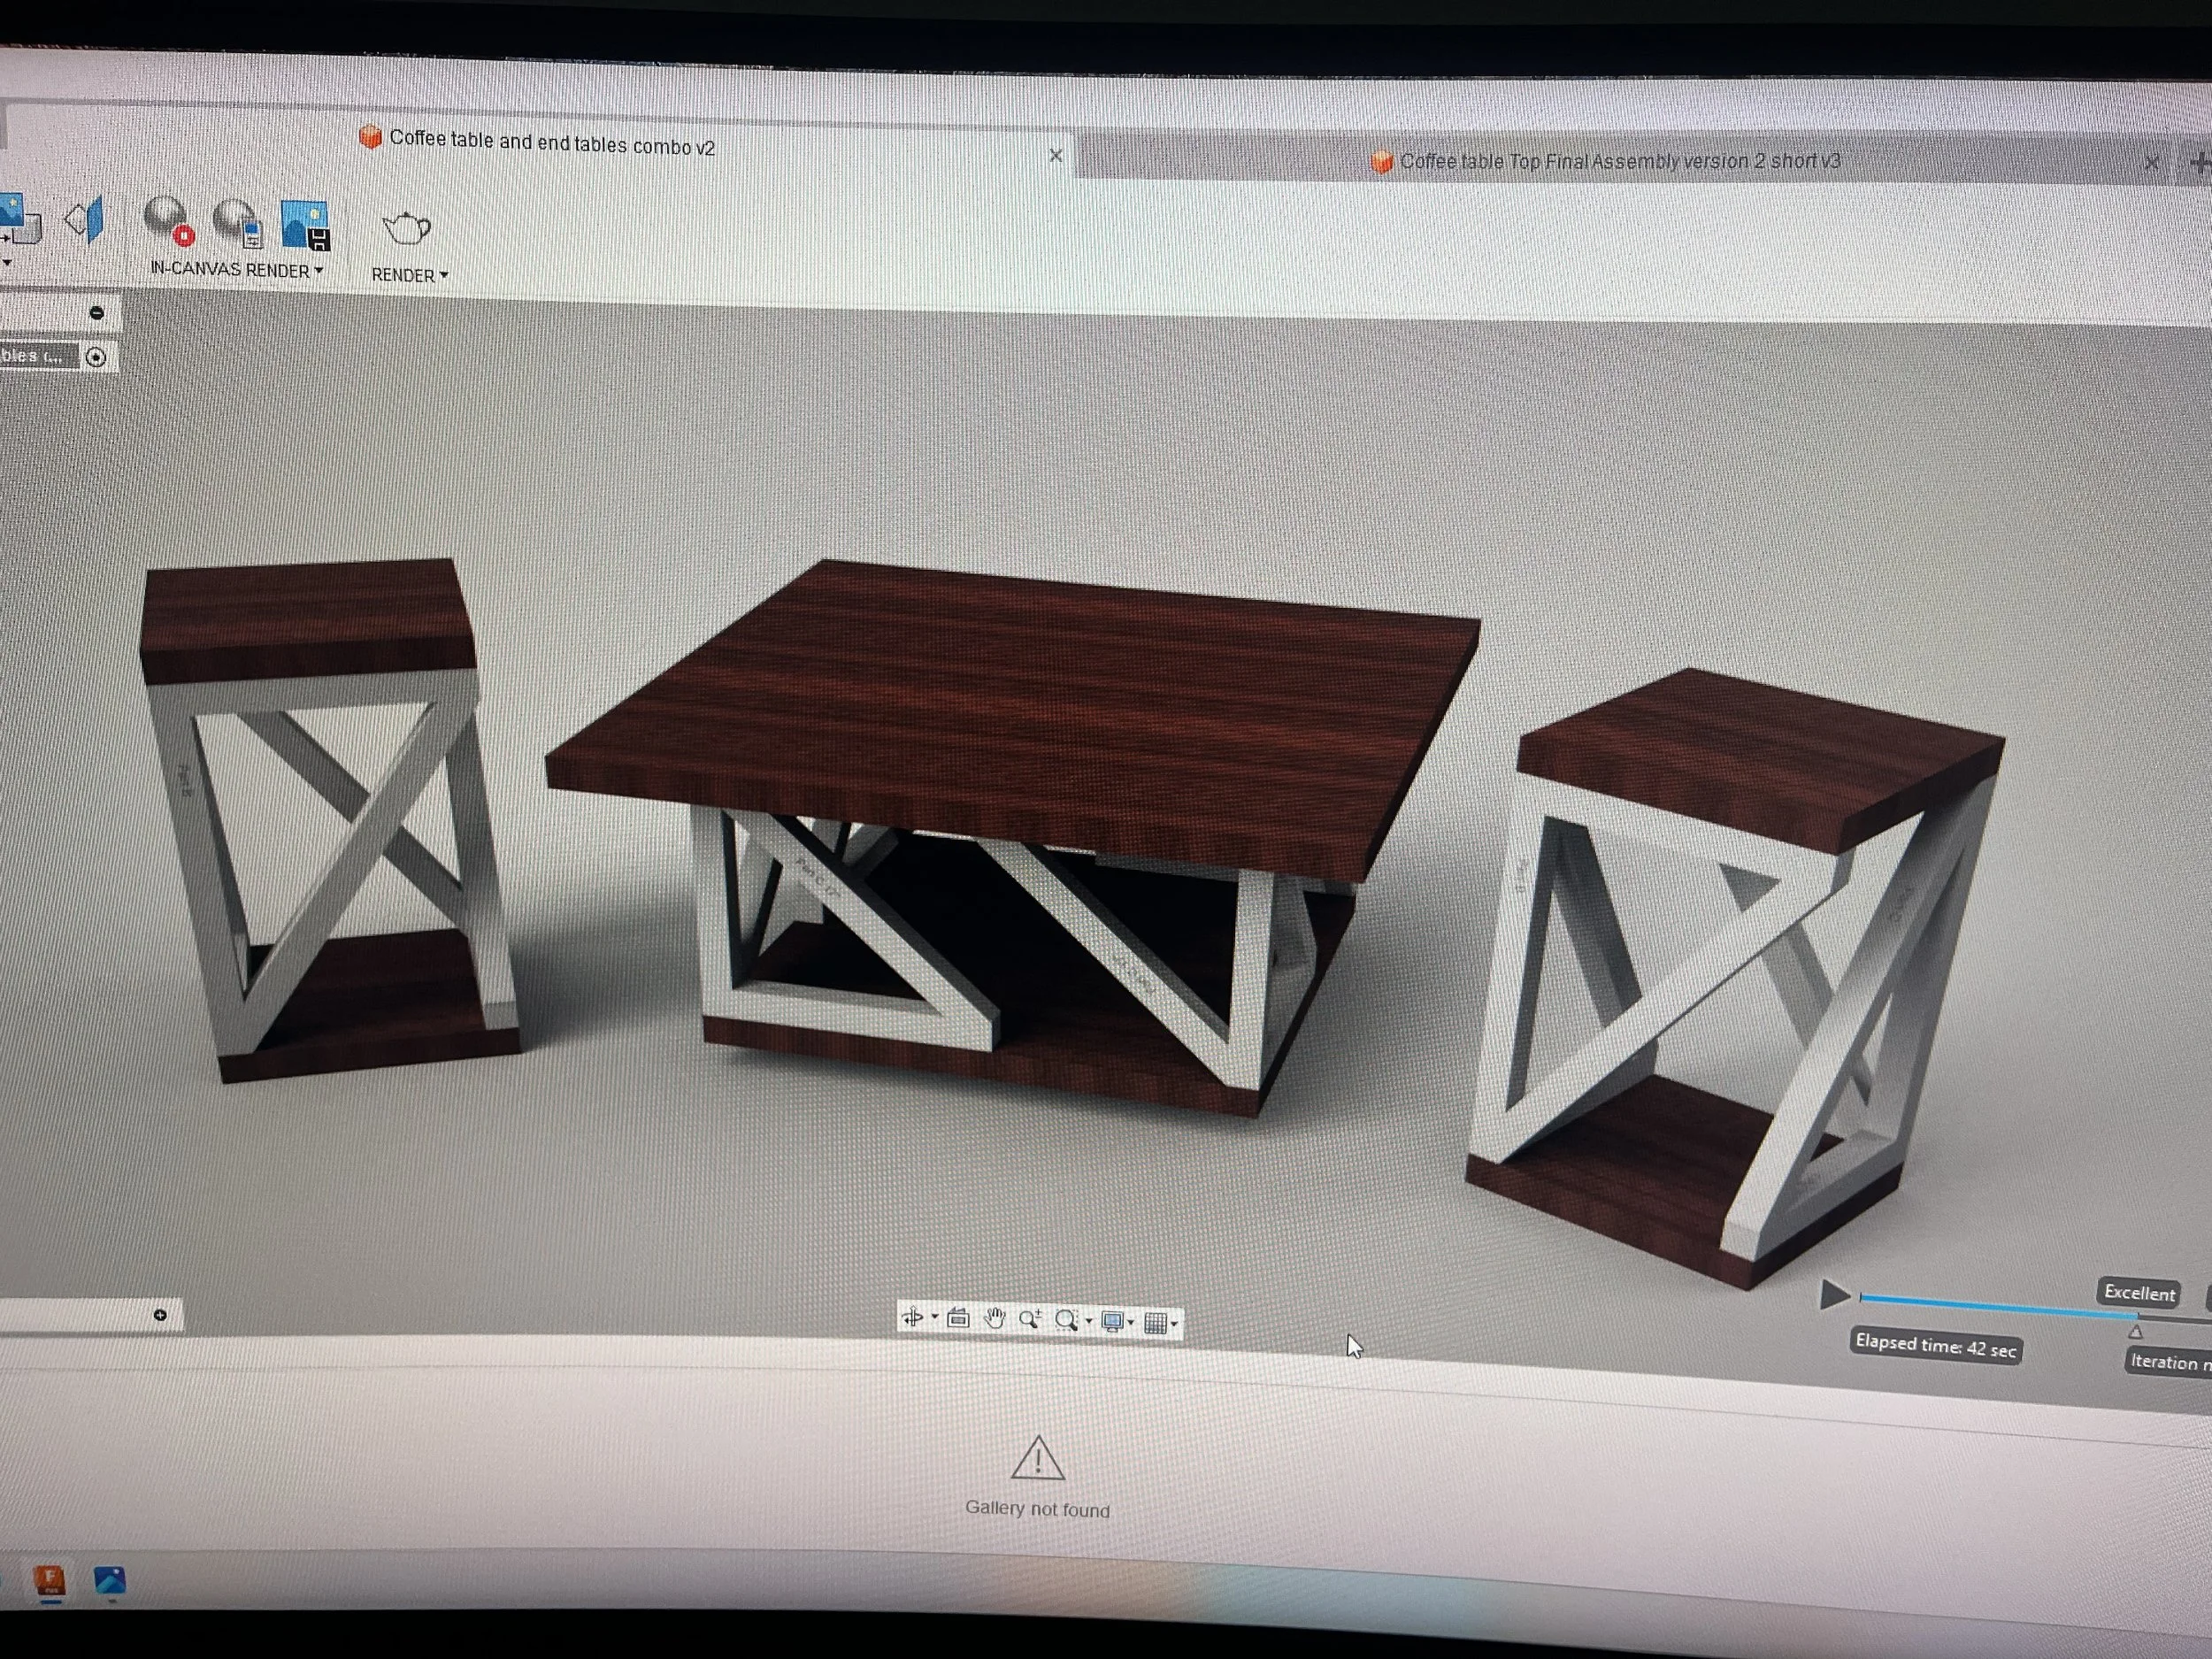Switch to Coffee table Top Final Assembly tab
The height and width of the screenshot is (1659, 2212).
click(x=1619, y=161)
